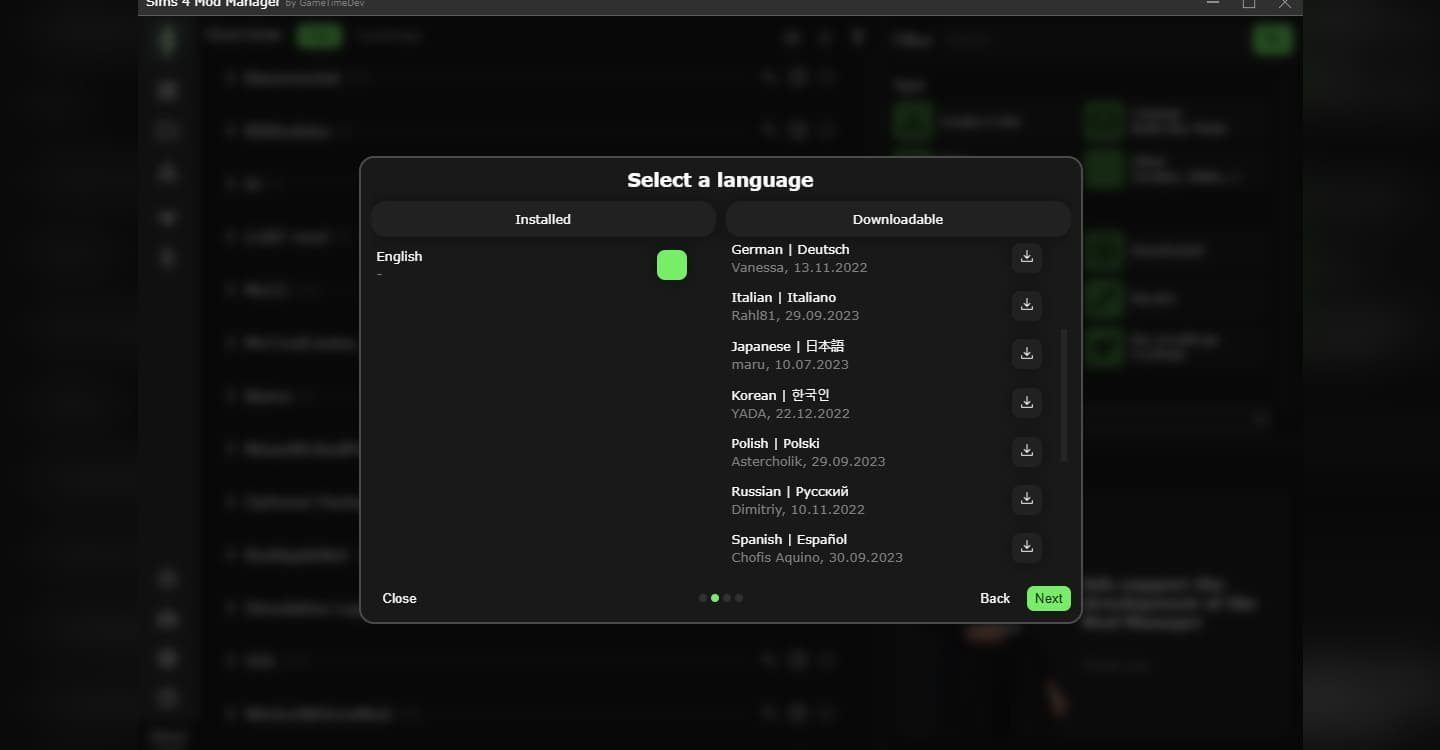Toggle the green English language checkbox

coord(672,265)
